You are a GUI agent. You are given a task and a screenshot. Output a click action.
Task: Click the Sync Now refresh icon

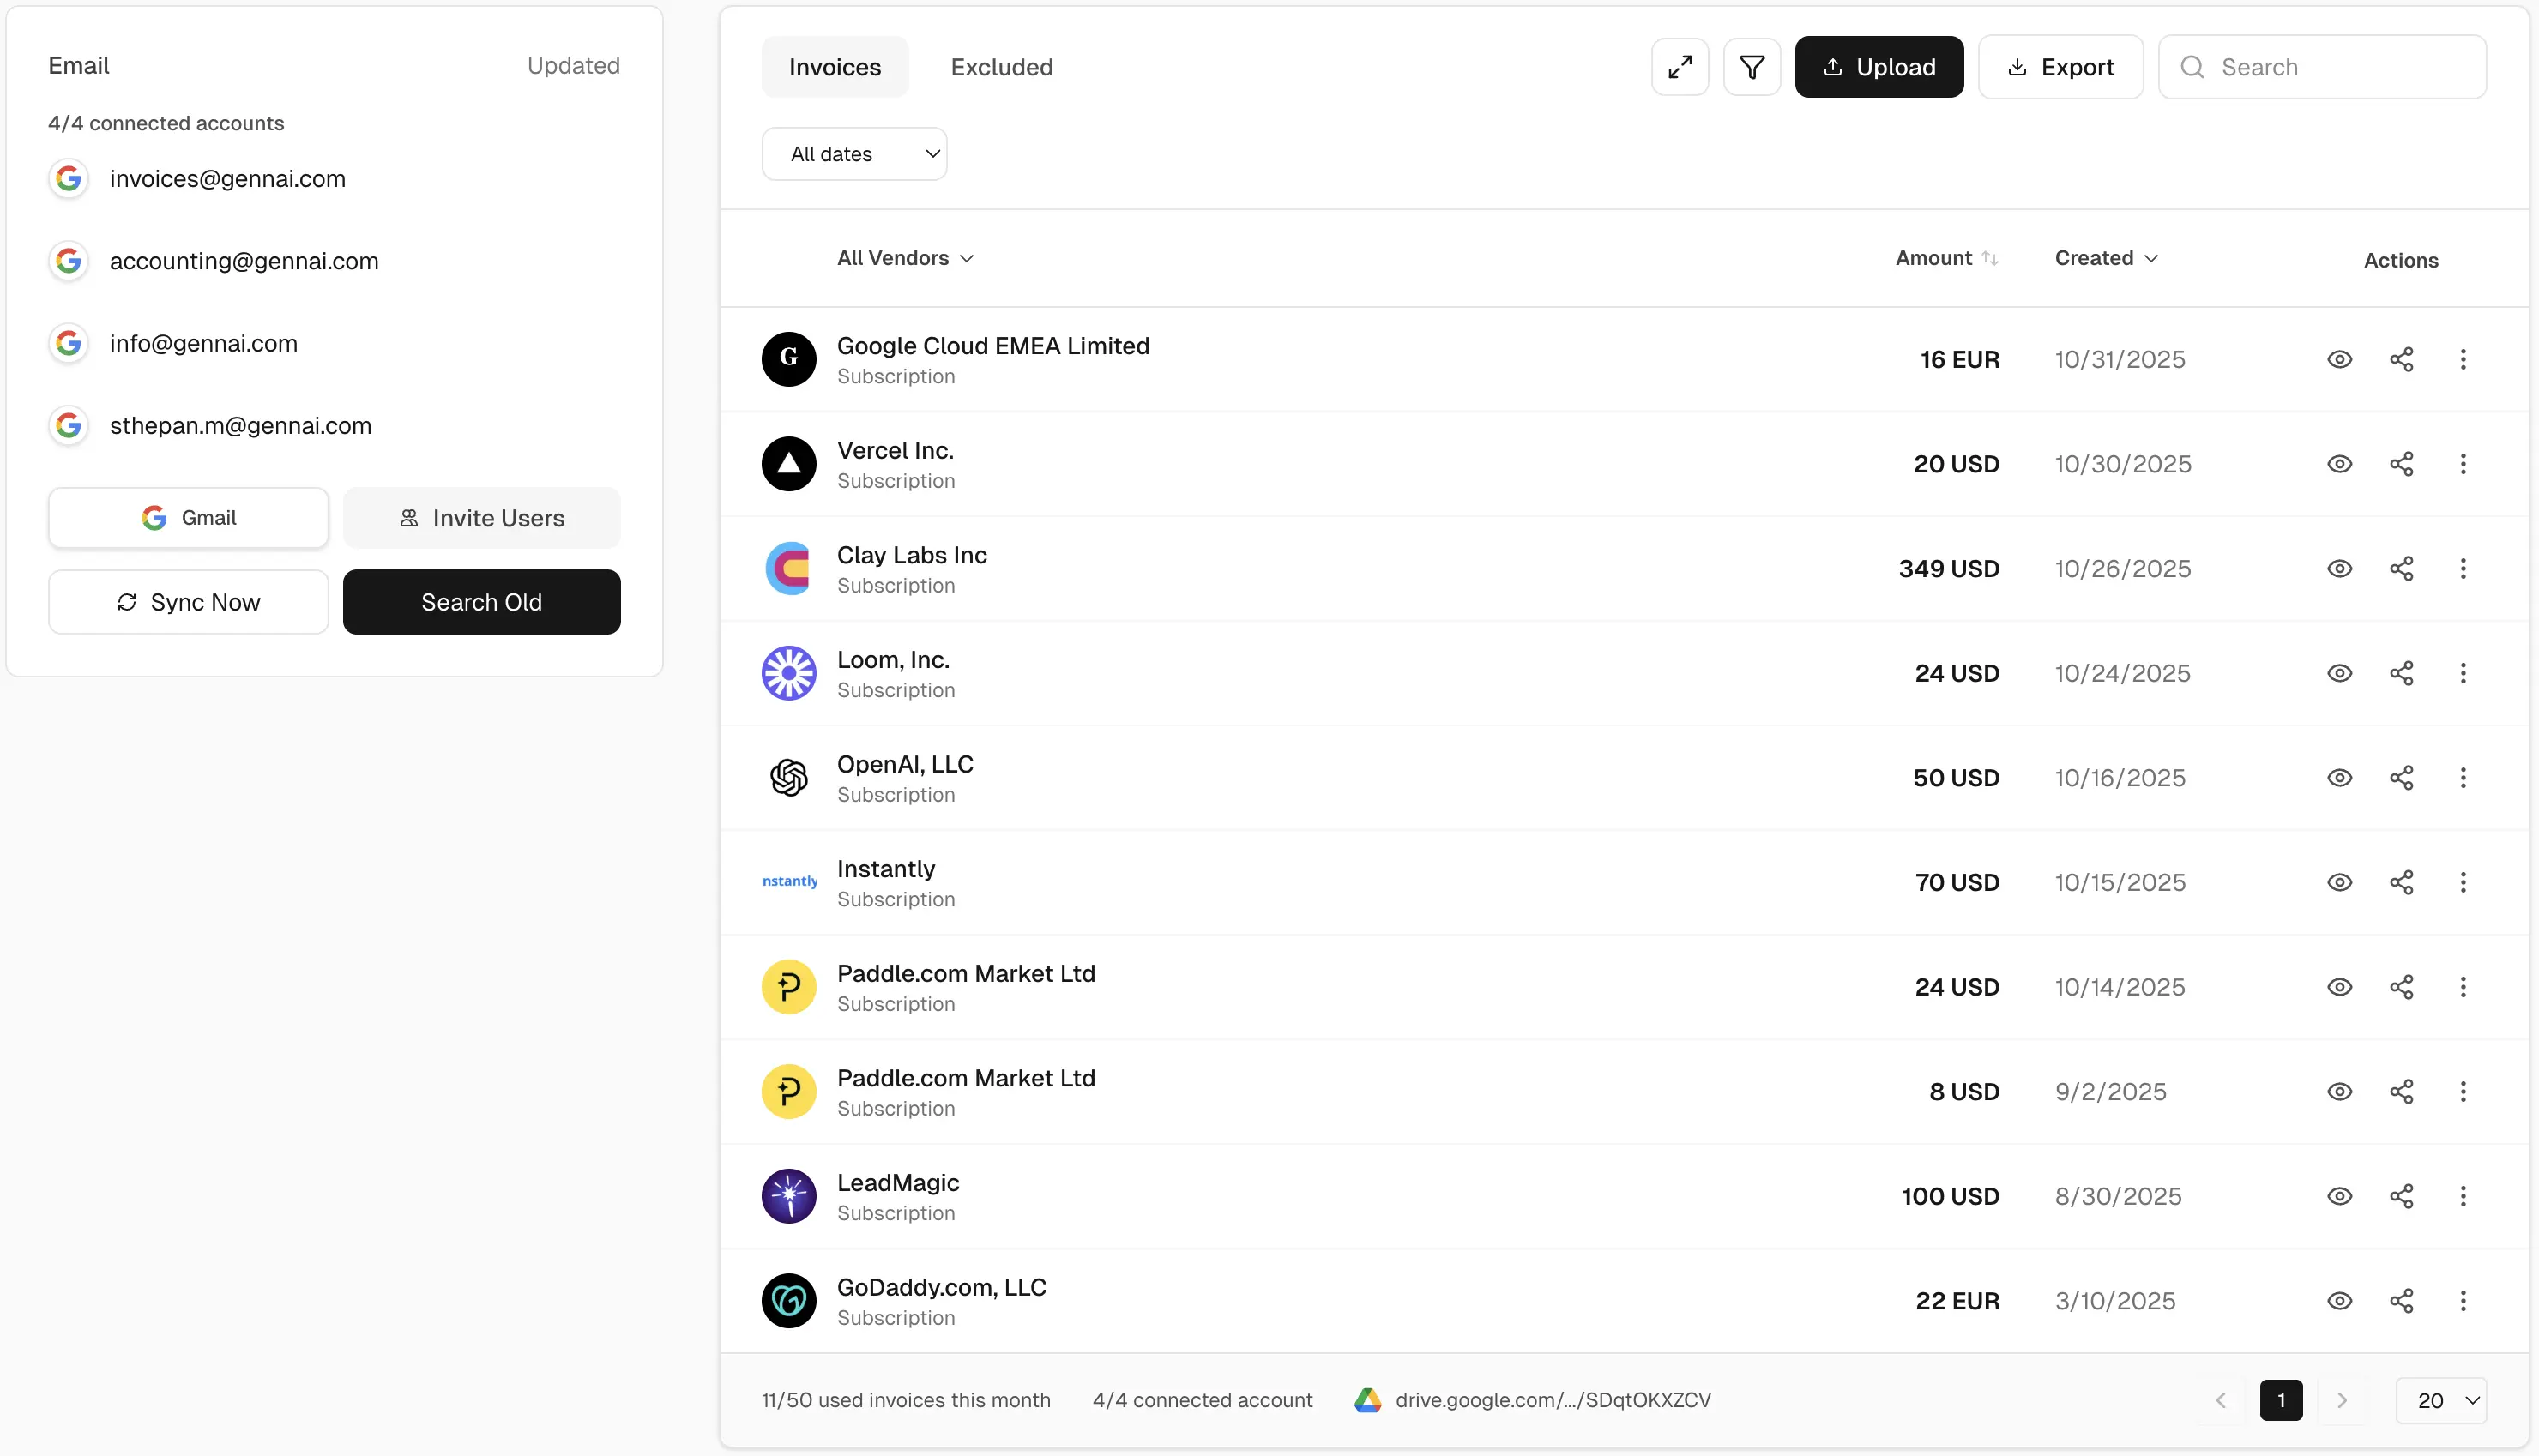point(126,601)
